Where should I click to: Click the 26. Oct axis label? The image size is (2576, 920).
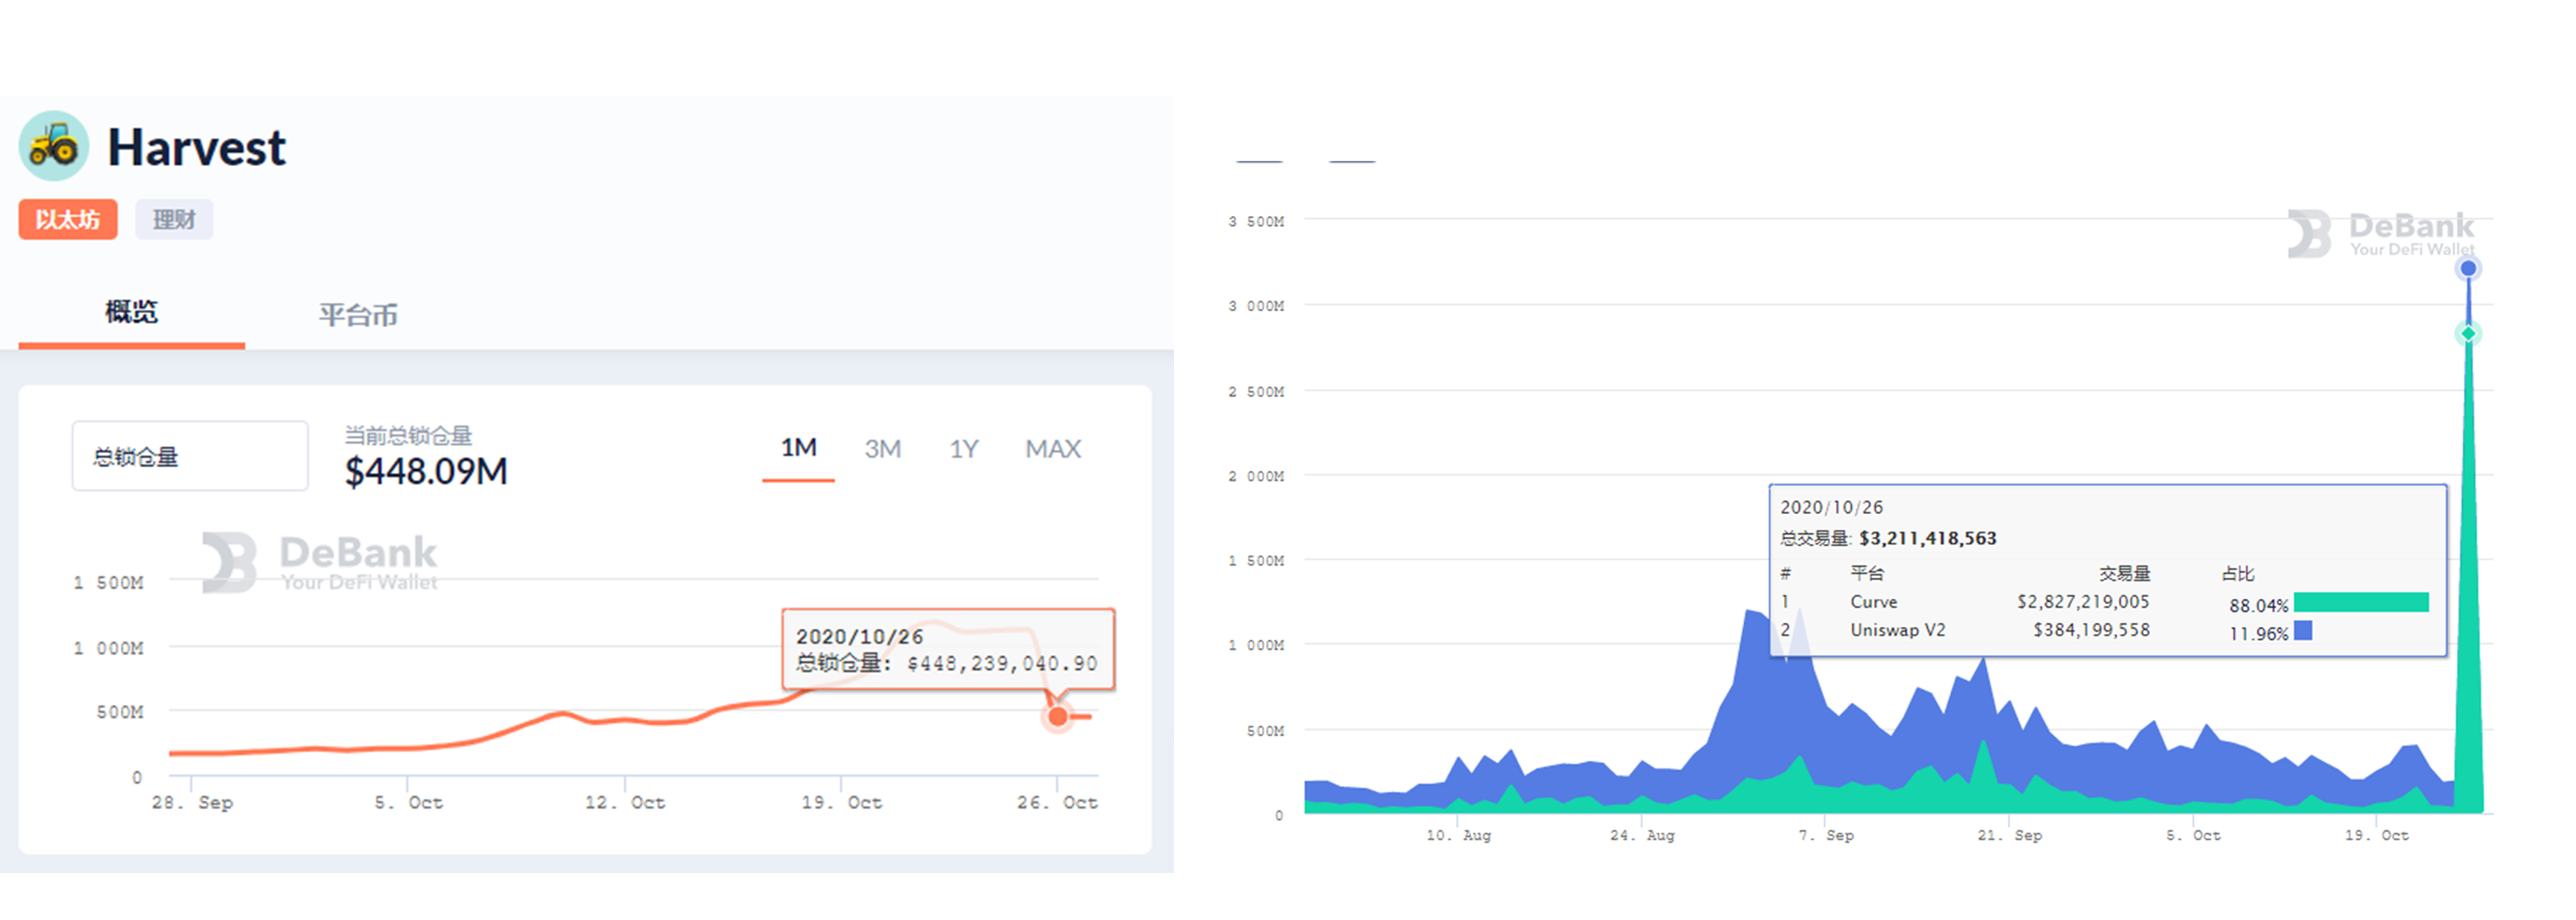[x=1057, y=802]
